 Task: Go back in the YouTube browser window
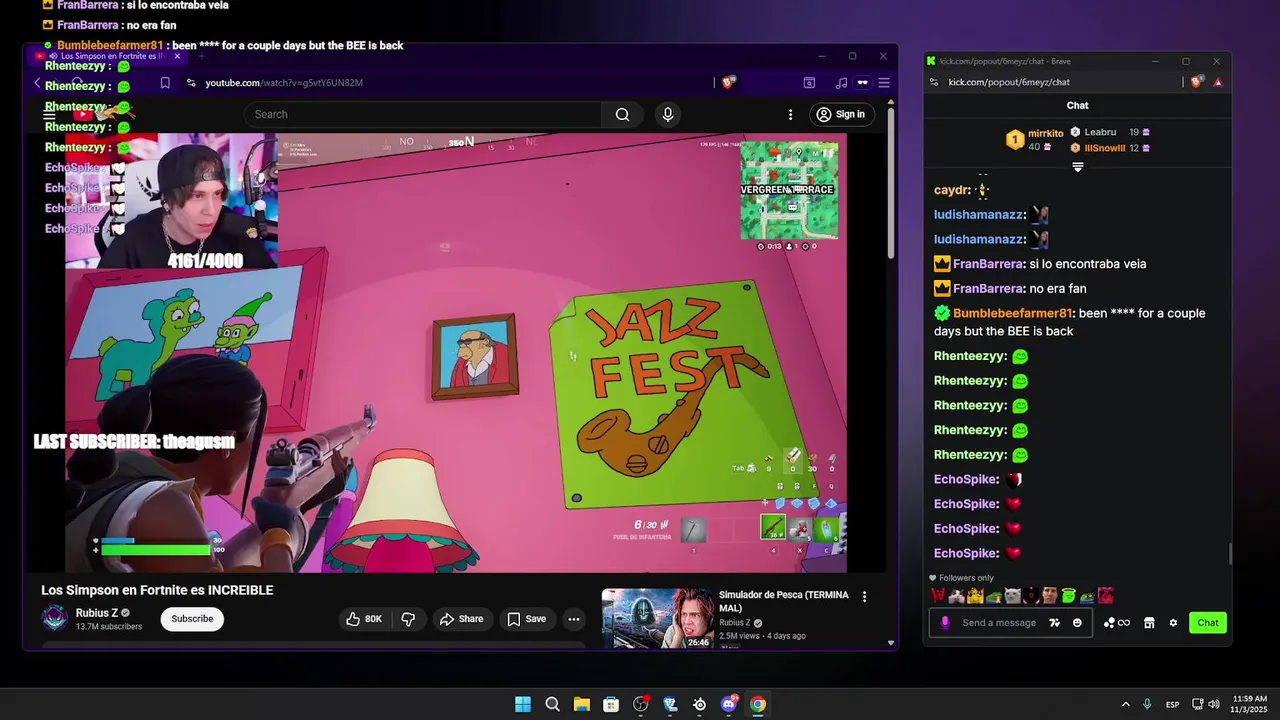click(x=37, y=83)
